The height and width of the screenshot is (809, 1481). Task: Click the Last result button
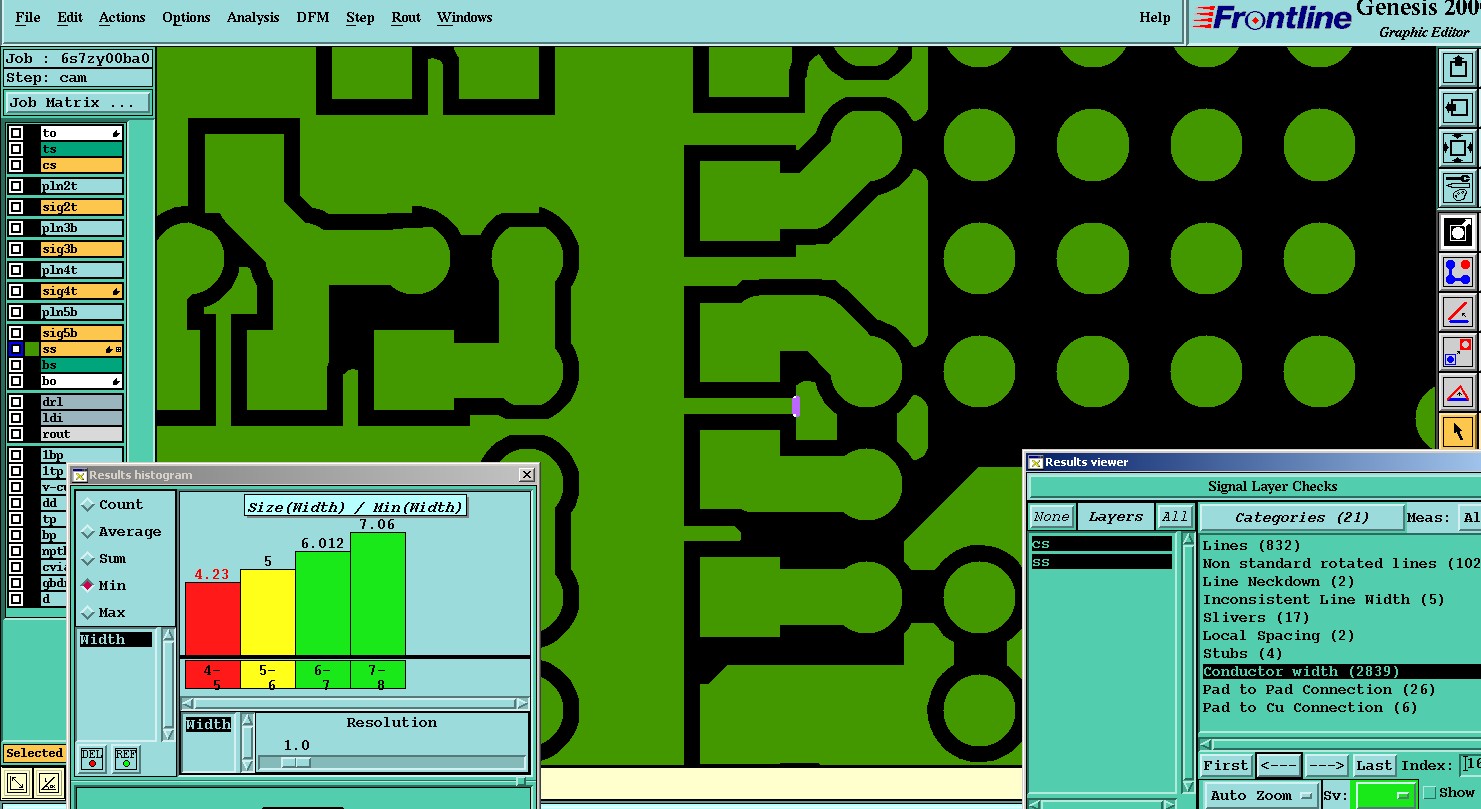coord(1373,765)
